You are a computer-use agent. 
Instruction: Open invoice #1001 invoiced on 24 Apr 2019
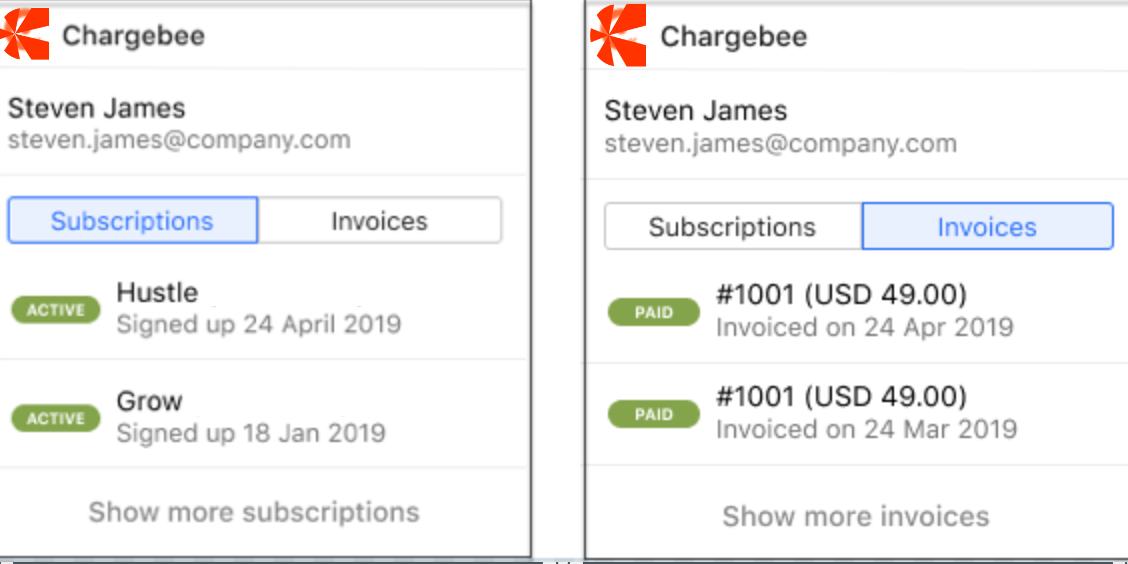(x=841, y=295)
